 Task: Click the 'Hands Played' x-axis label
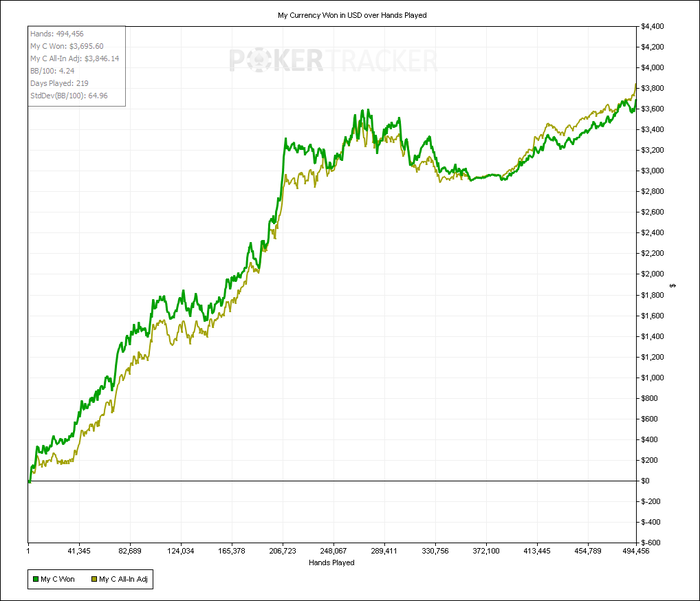[x=331, y=563]
